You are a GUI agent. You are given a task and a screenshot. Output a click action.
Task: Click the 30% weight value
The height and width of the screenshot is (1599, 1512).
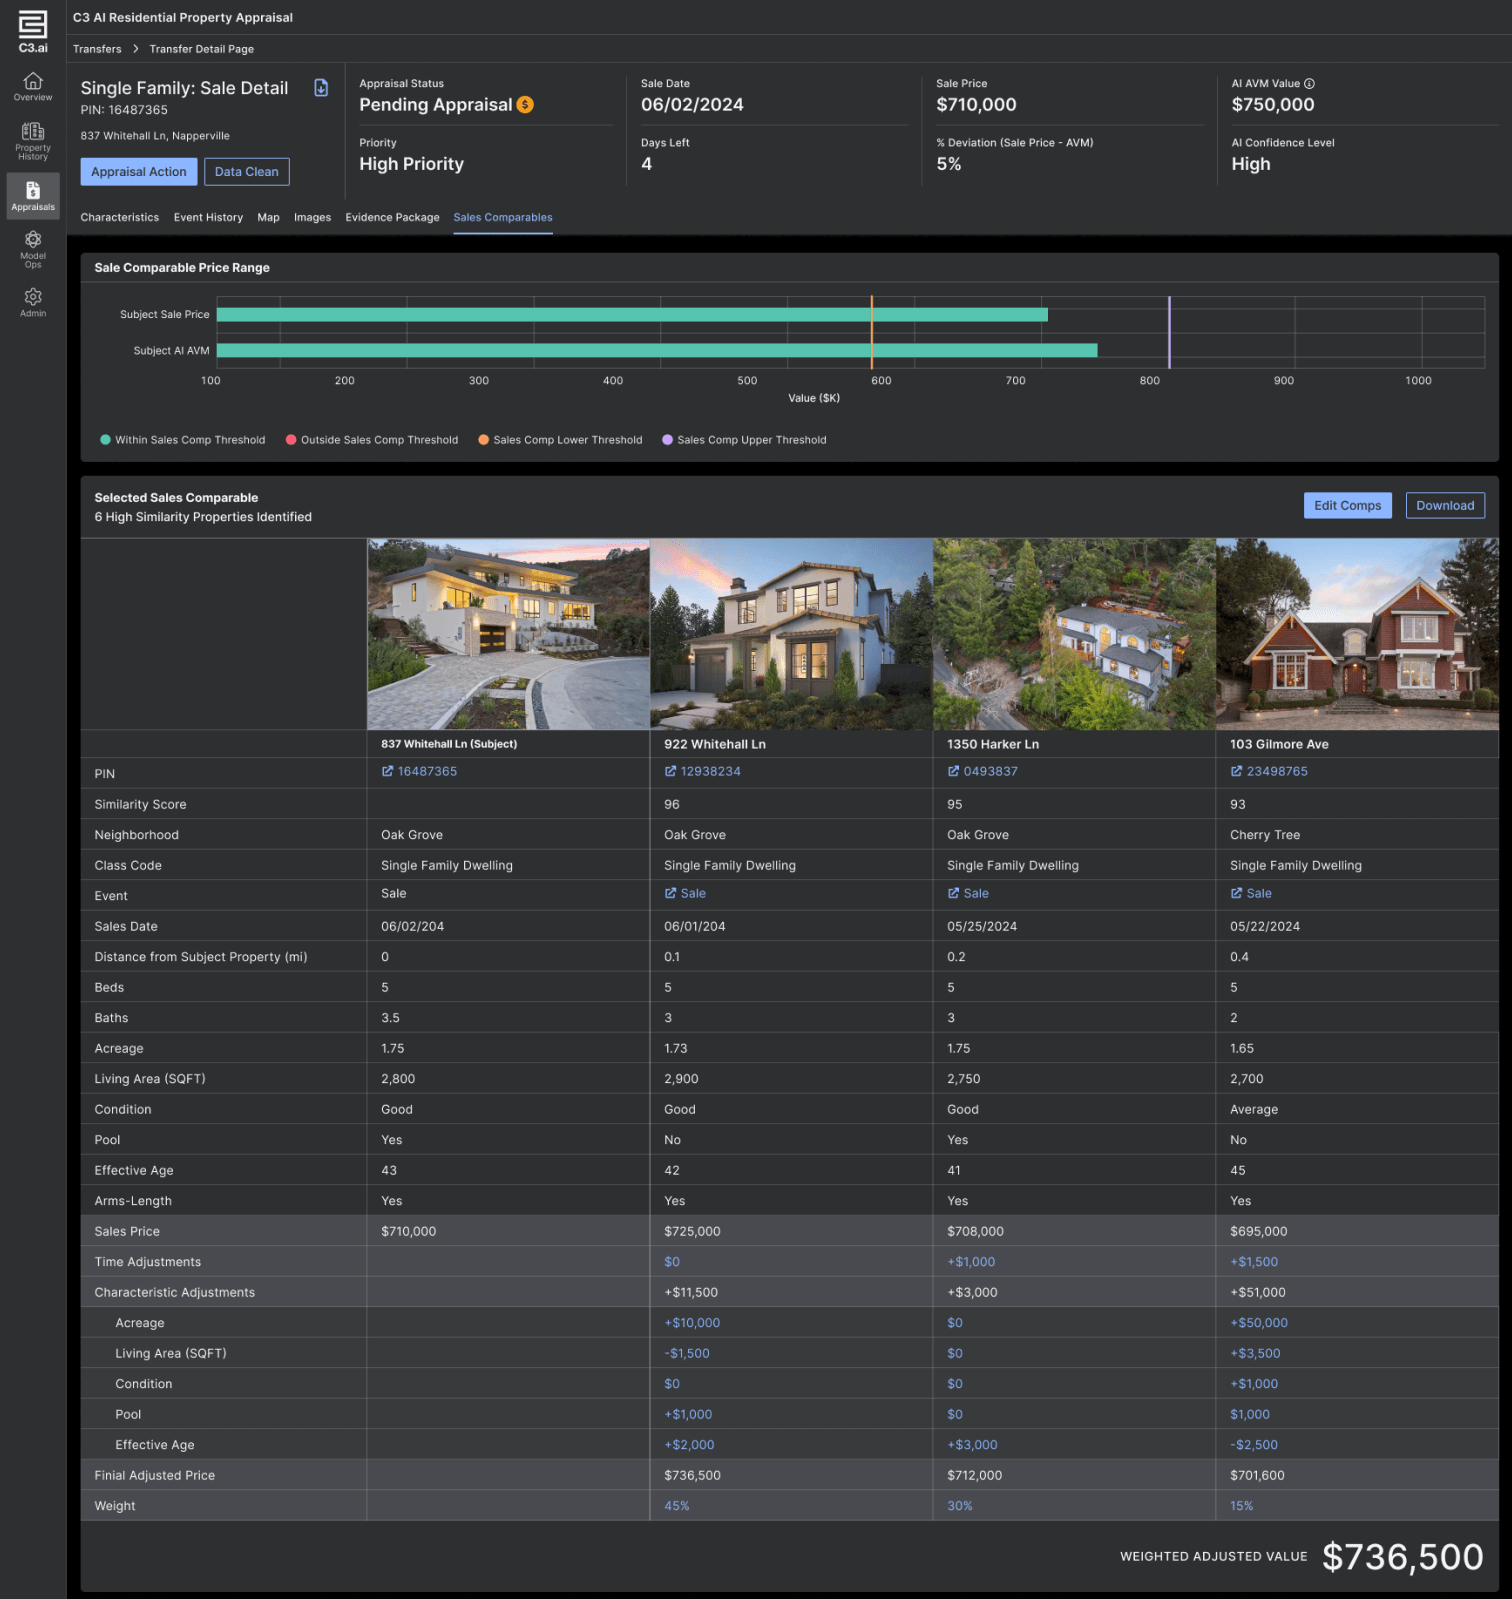tap(960, 1507)
